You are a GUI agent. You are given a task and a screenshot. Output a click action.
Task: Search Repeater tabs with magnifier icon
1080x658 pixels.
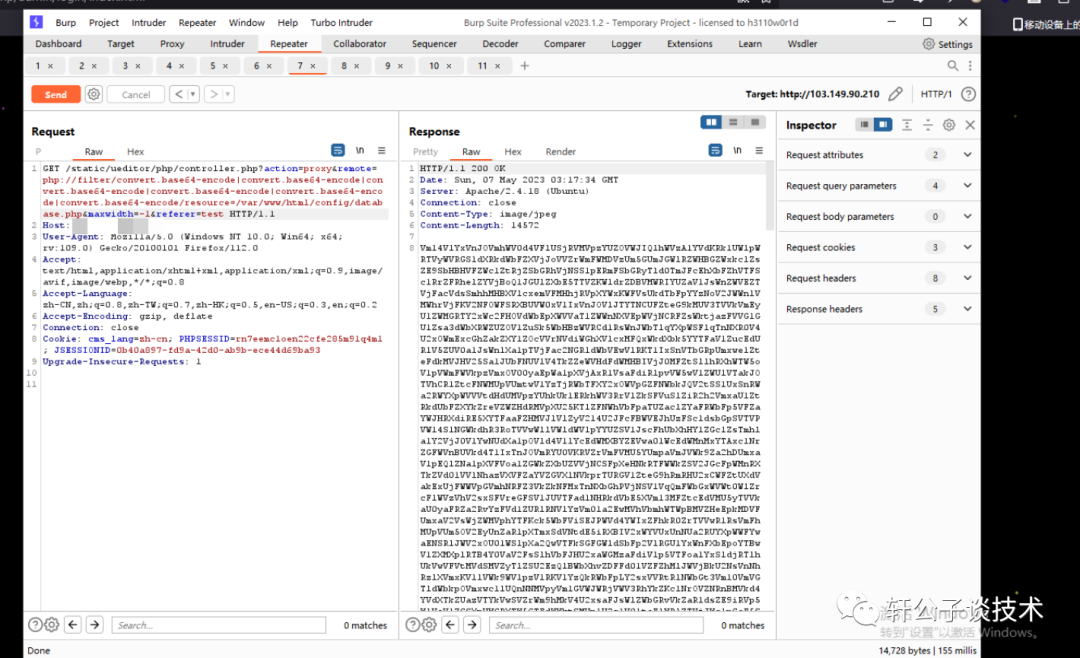pos(953,65)
